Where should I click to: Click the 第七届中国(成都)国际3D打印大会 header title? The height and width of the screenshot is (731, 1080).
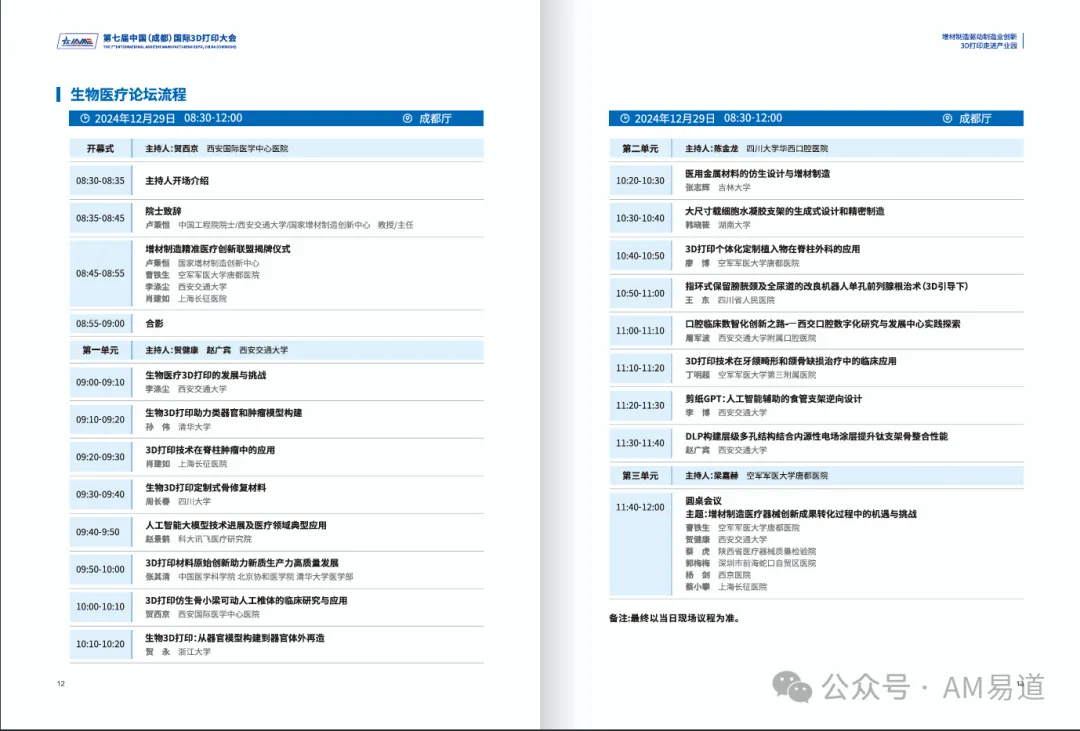[169, 38]
